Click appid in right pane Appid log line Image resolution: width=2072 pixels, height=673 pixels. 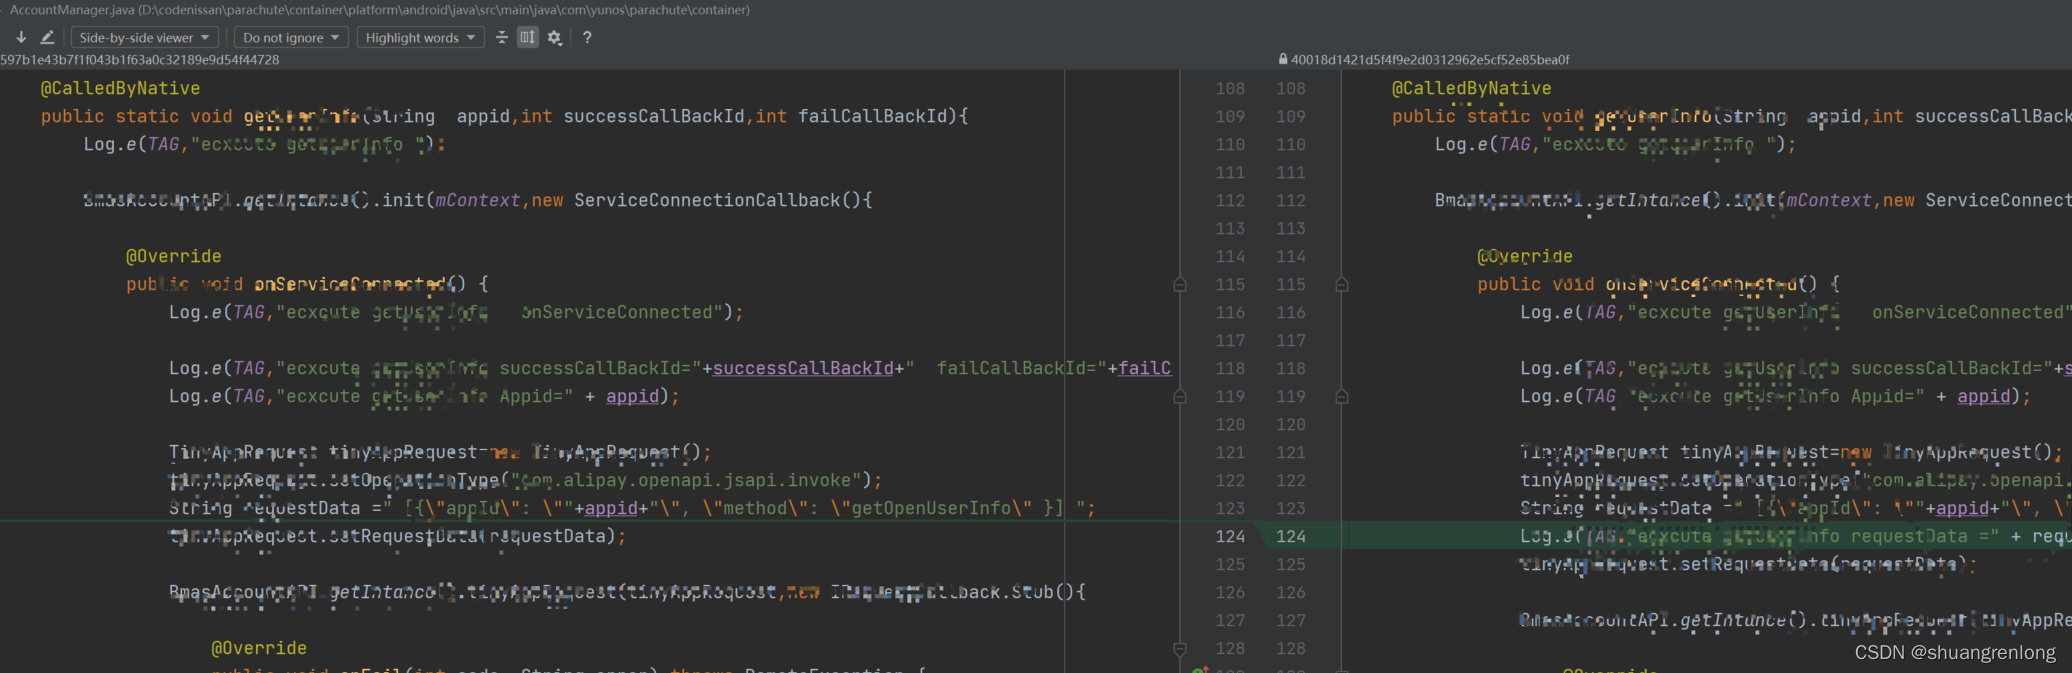(x=1984, y=396)
